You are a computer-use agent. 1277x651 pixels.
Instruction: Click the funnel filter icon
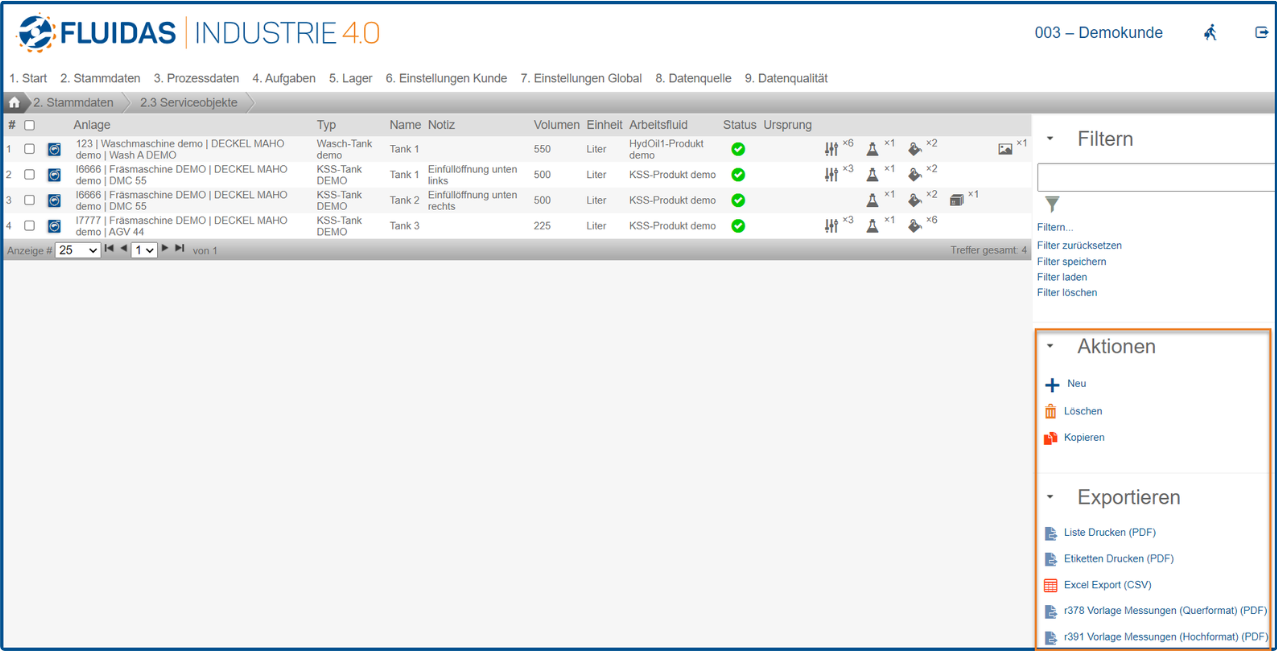click(x=1051, y=205)
